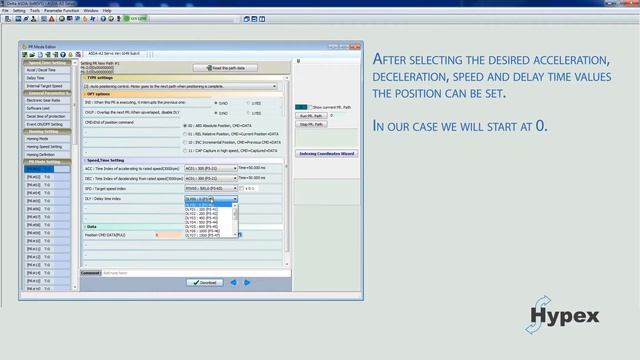Select the highlighted first PR path row in list
The width and height of the screenshot is (640, 360).
tap(47, 169)
